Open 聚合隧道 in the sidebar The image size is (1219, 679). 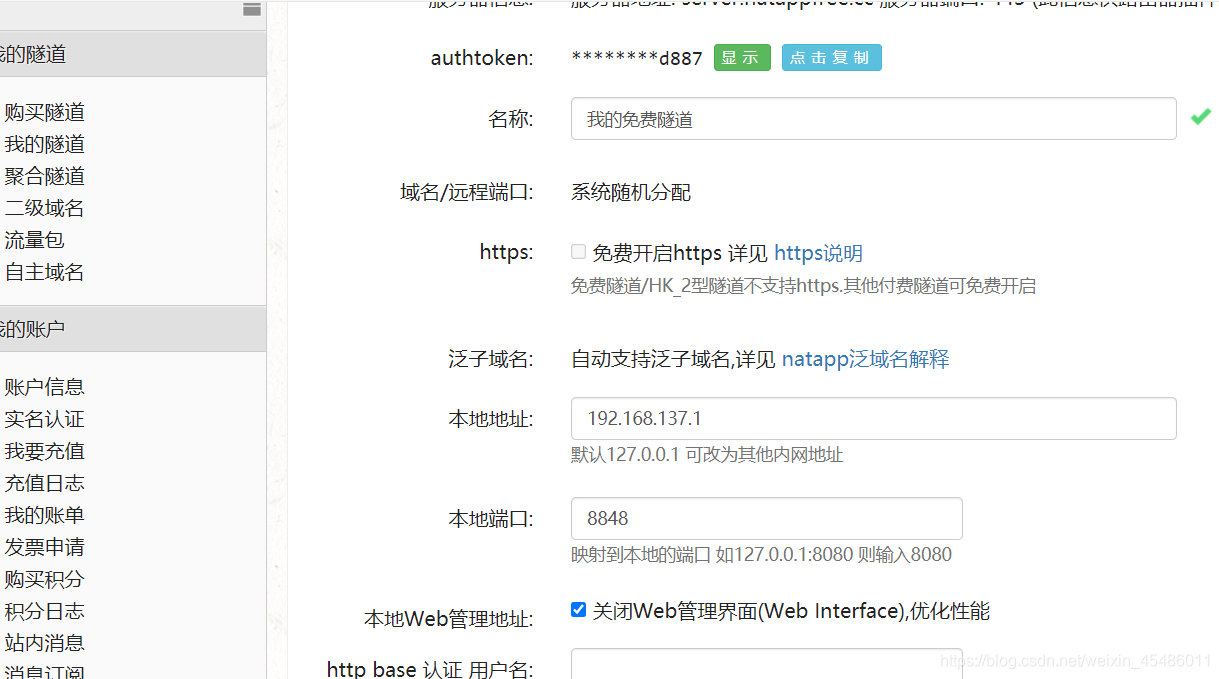(x=44, y=176)
